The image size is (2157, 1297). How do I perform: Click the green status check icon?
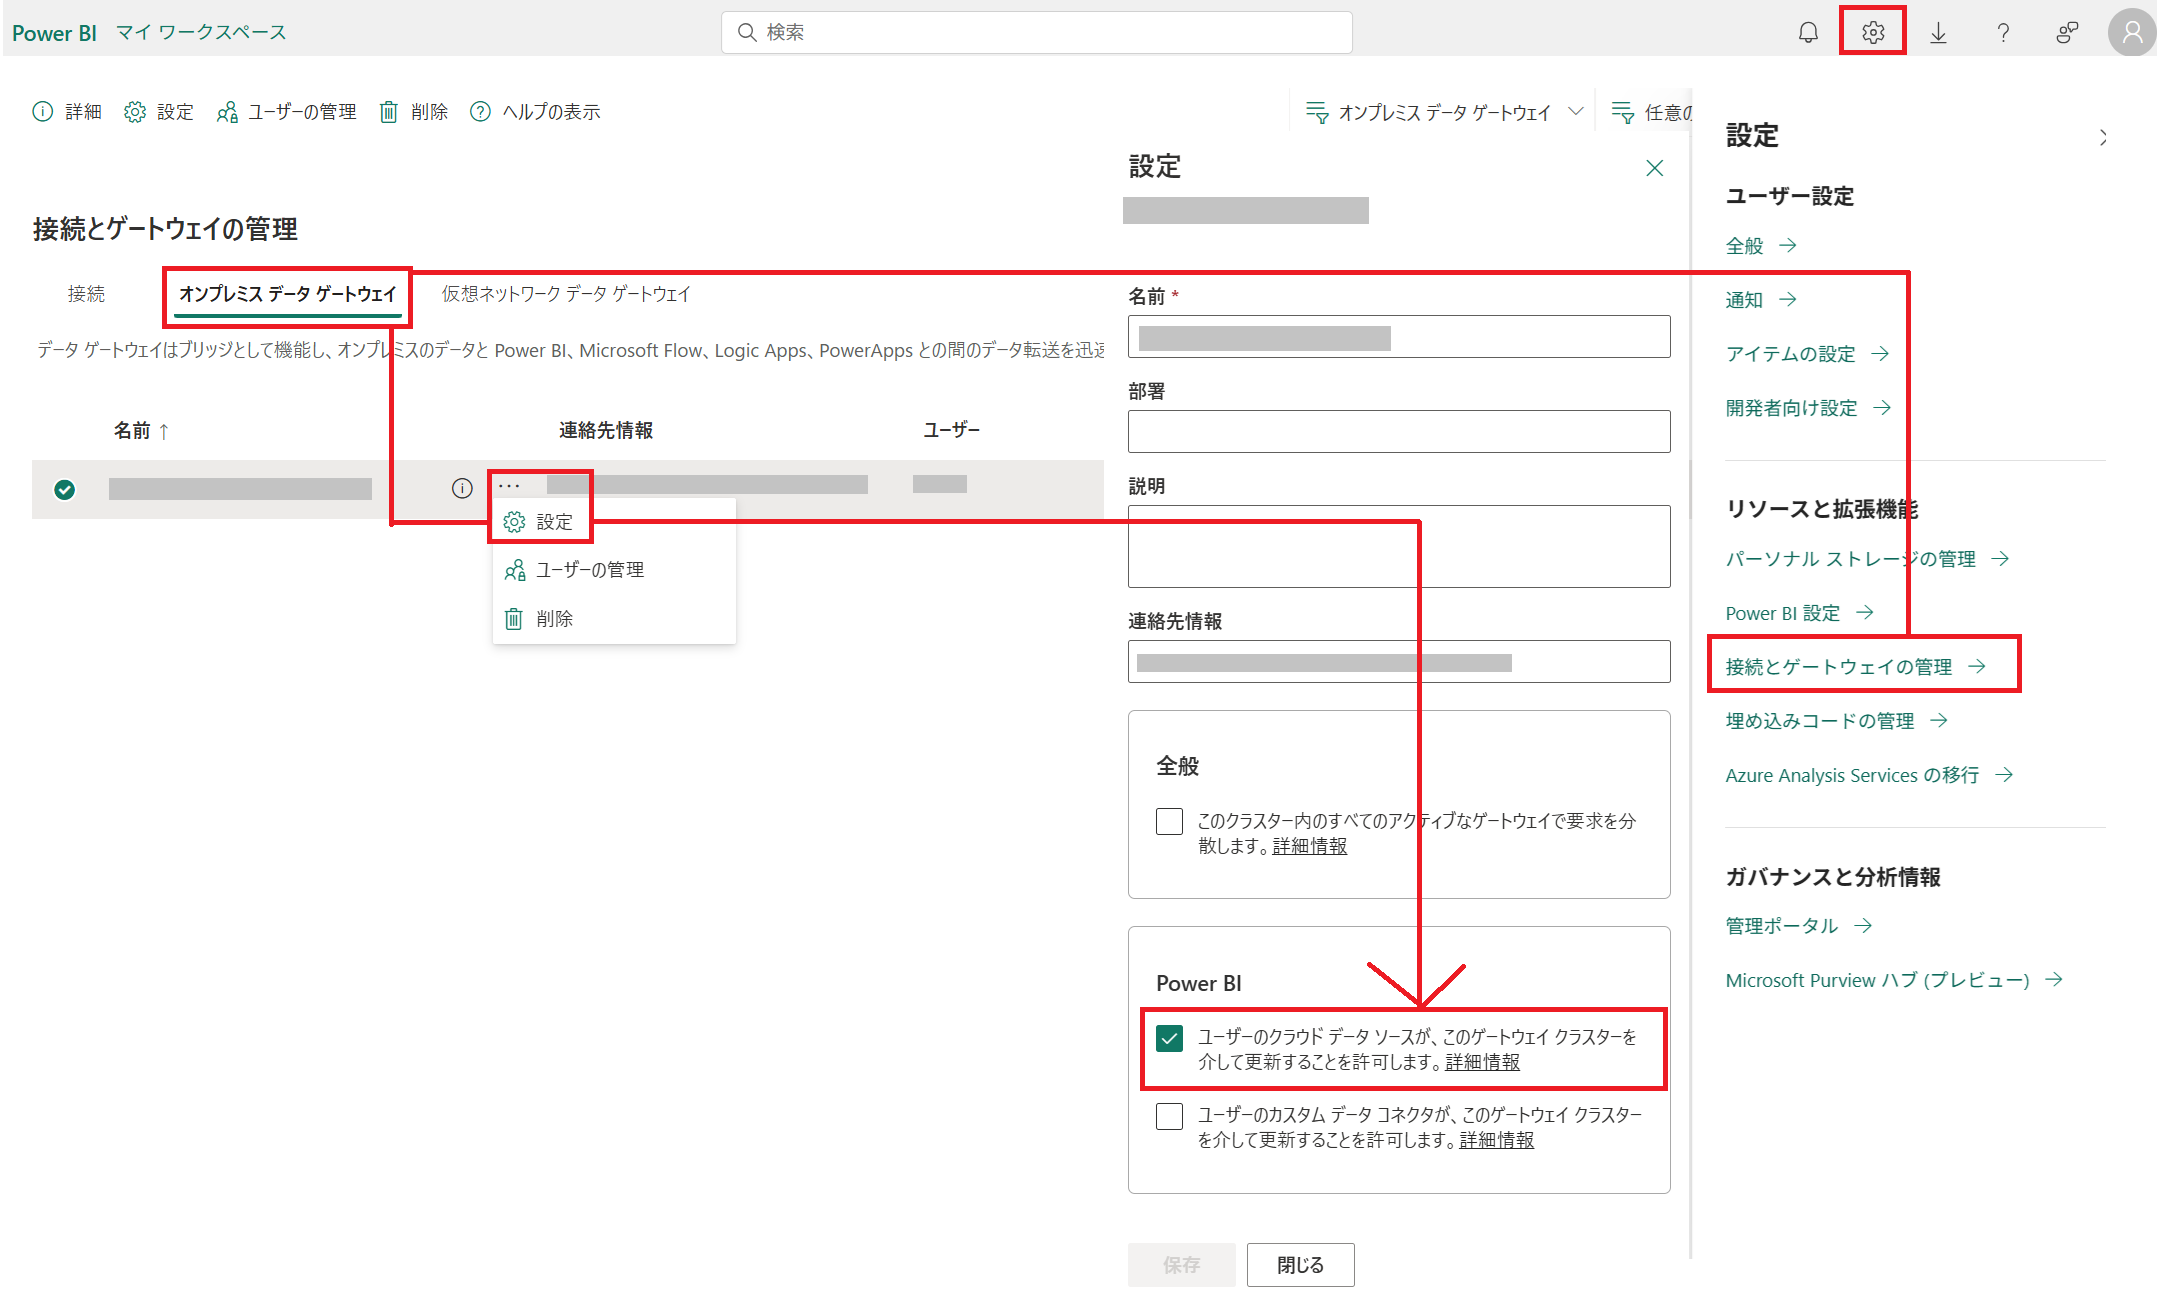coord(65,489)
